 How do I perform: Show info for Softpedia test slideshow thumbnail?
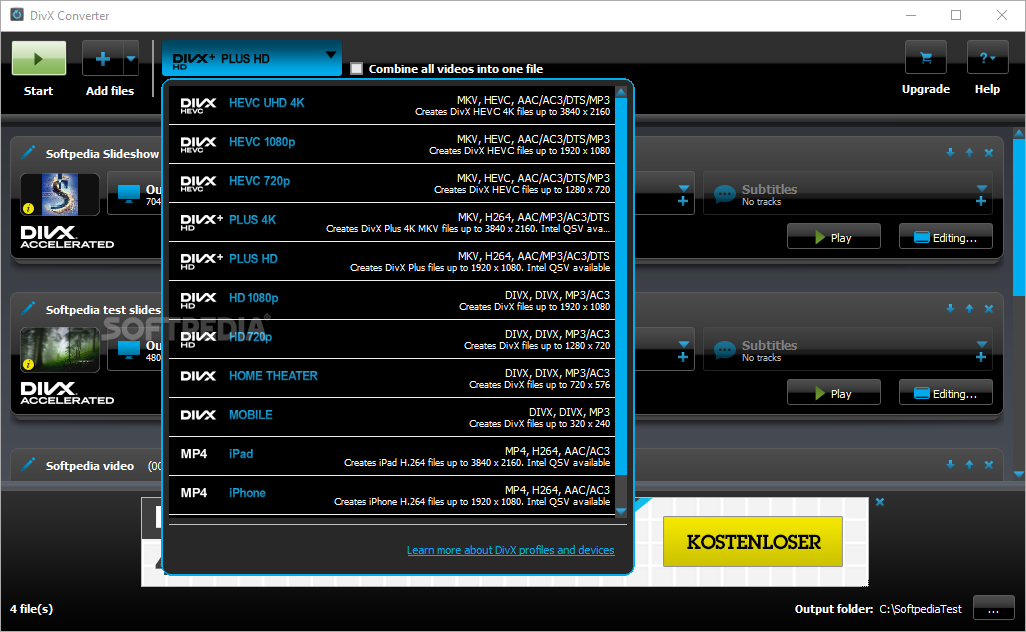pos(28,364)
